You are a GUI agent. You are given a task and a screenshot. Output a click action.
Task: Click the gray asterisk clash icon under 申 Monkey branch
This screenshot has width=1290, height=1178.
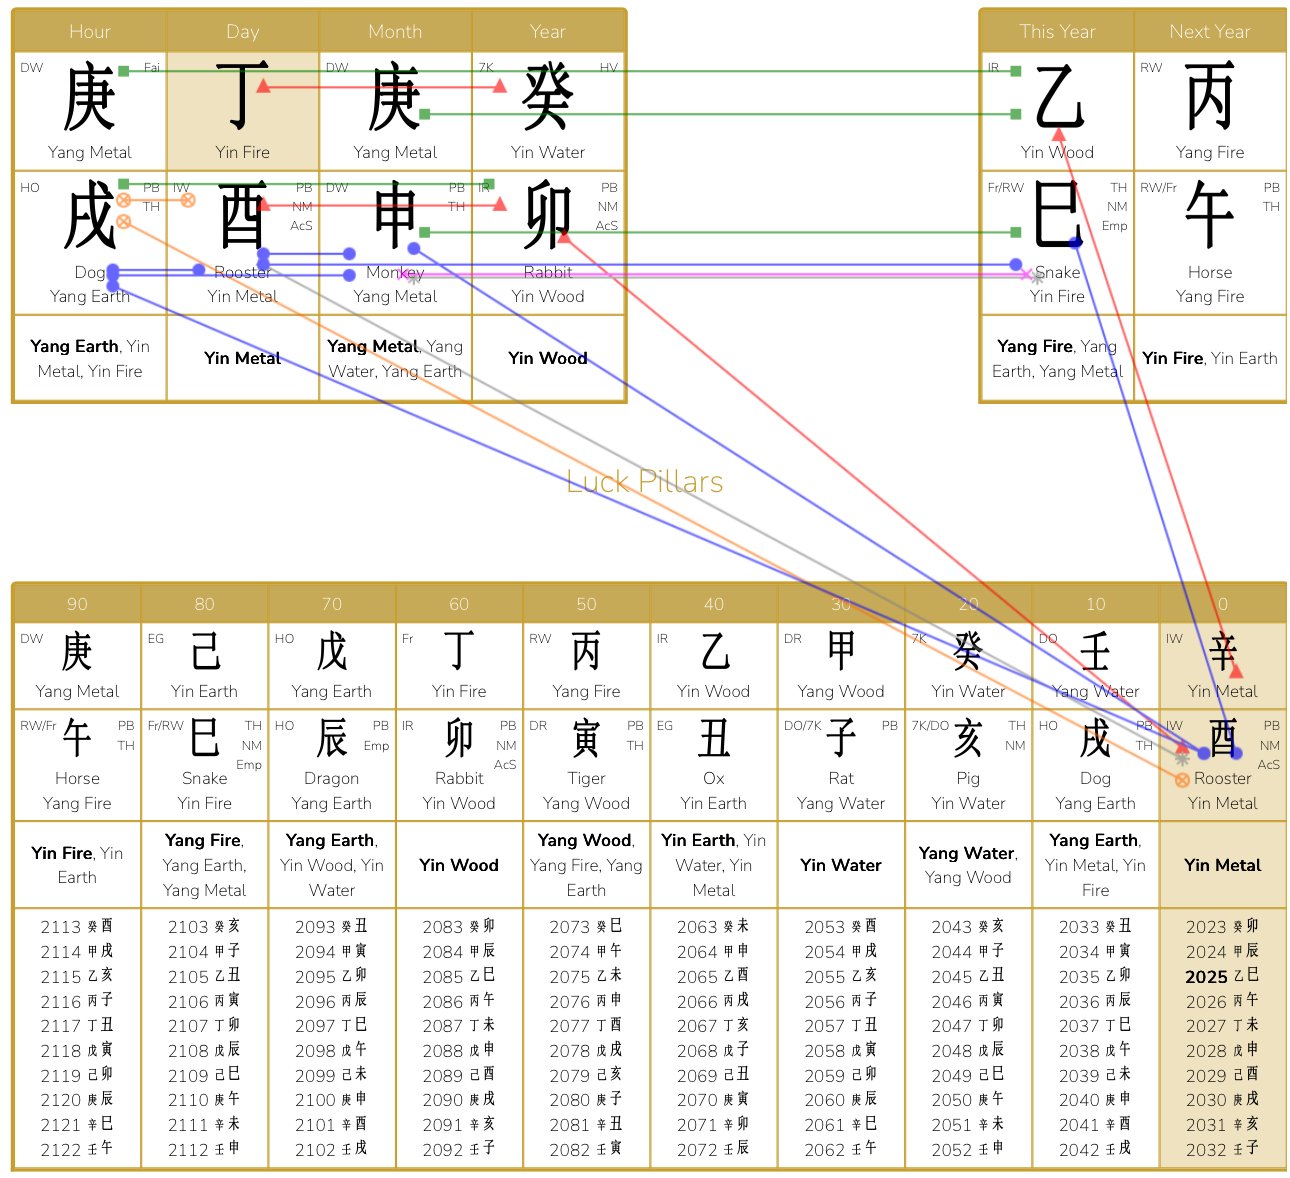pos(413,281)
